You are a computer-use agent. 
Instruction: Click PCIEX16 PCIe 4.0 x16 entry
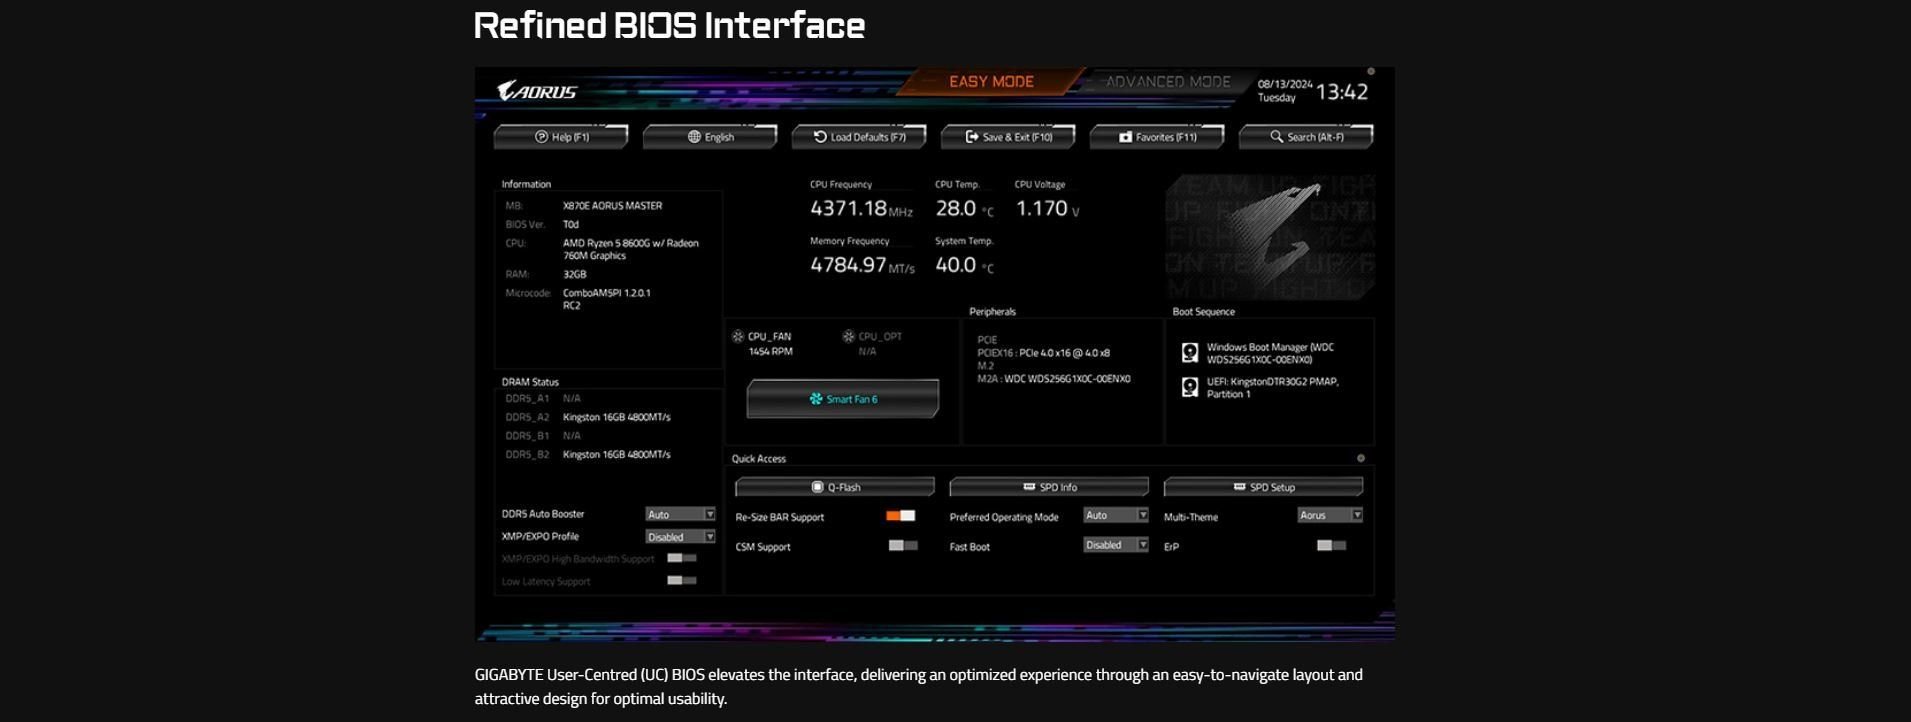(1043, 353)
